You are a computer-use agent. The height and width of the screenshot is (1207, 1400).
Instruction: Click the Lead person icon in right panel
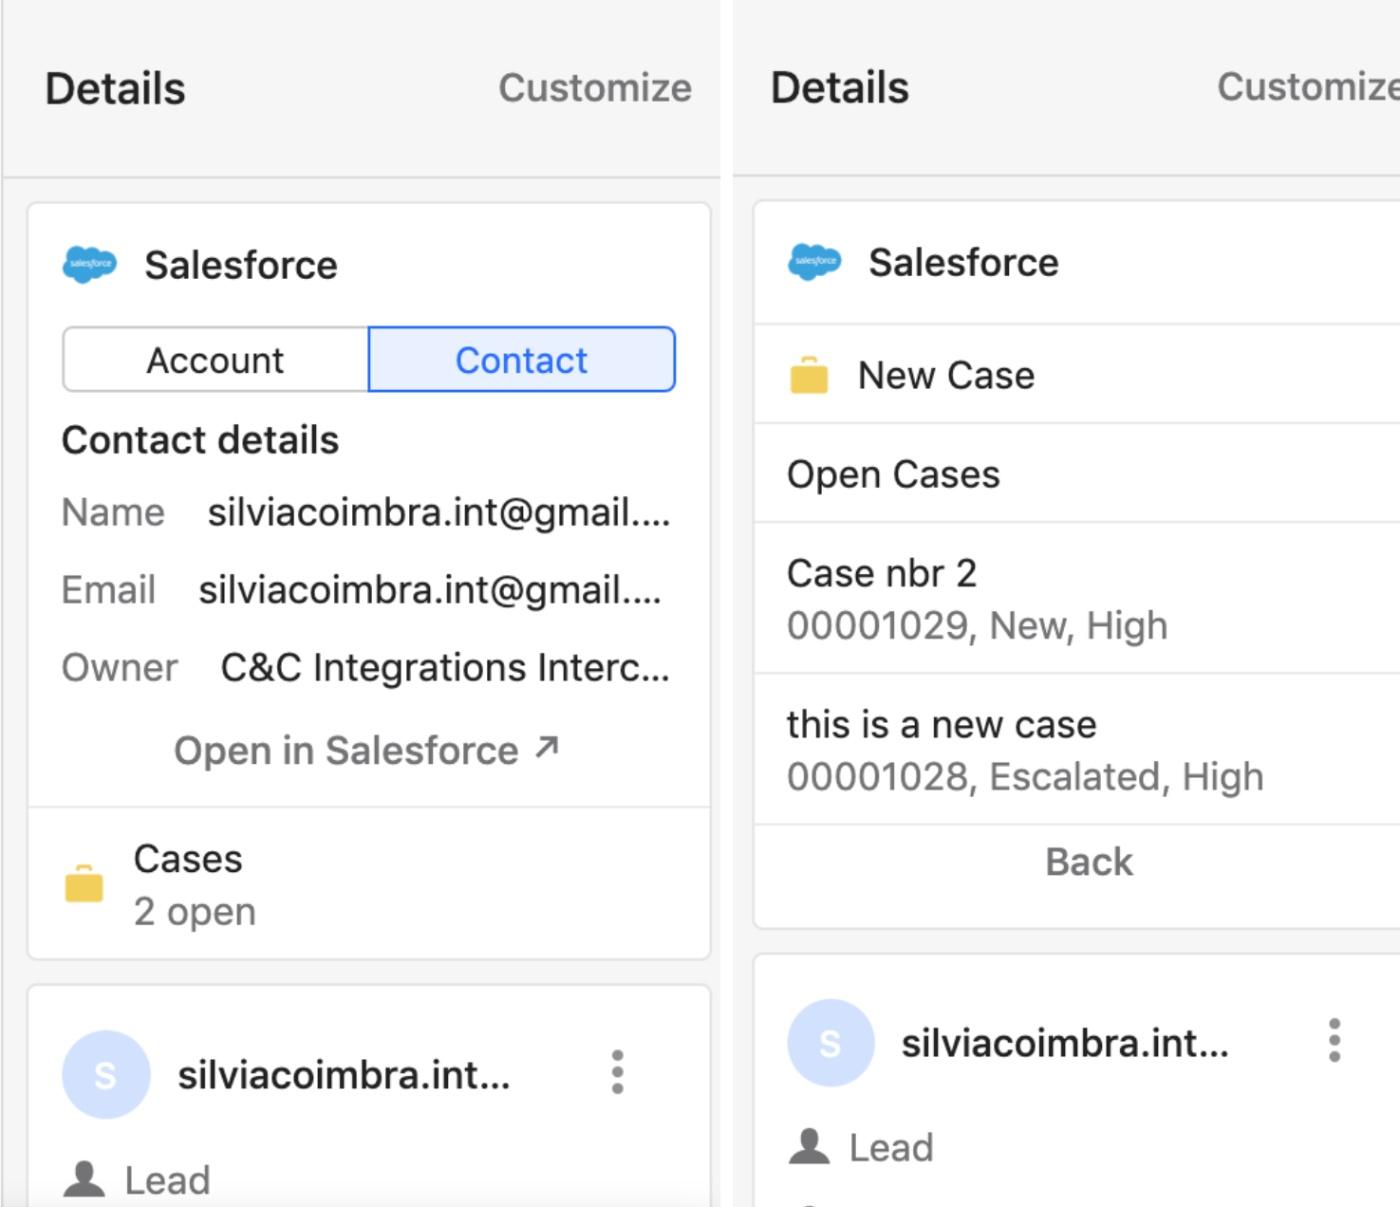pos(809,1146)
